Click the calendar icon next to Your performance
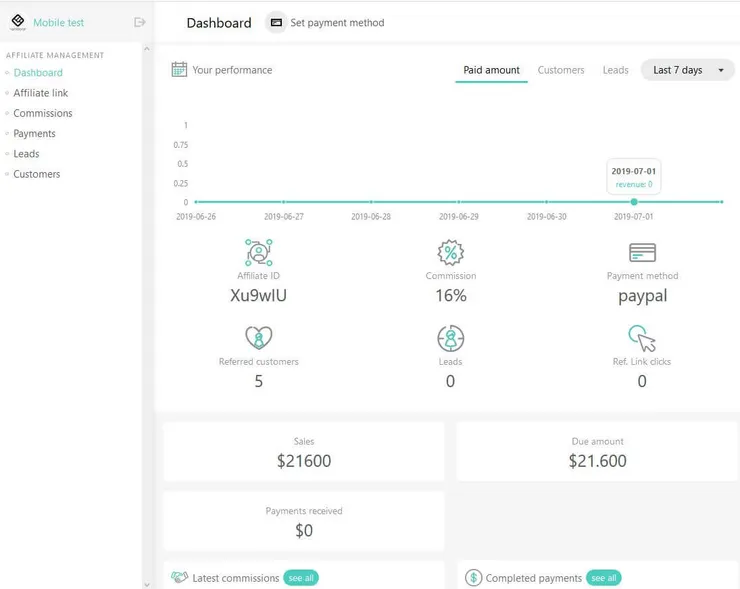 [x=179, y=69]
